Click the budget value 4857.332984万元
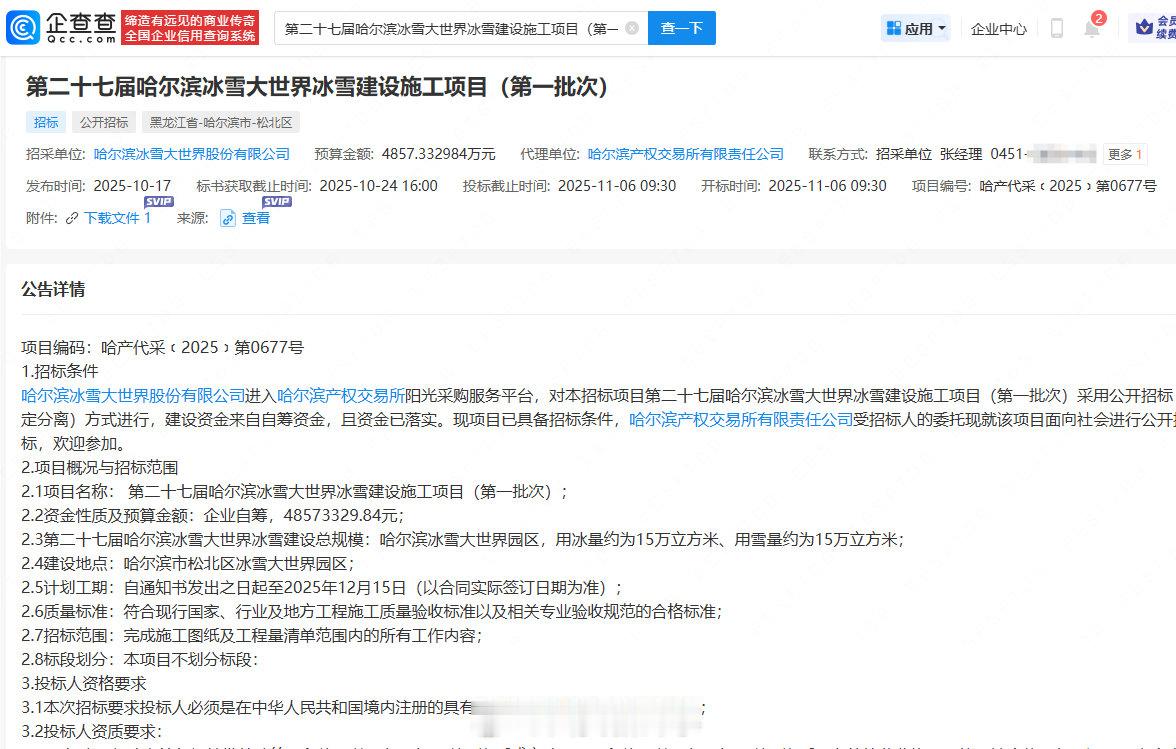The image size is (1176, 749). 439,154
